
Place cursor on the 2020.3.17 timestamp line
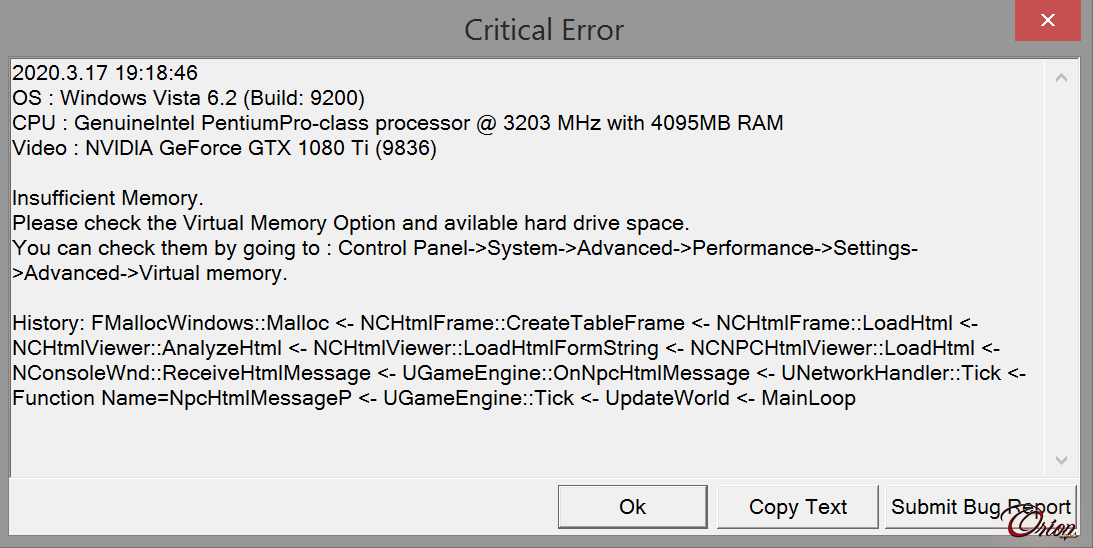click(105, 73)
